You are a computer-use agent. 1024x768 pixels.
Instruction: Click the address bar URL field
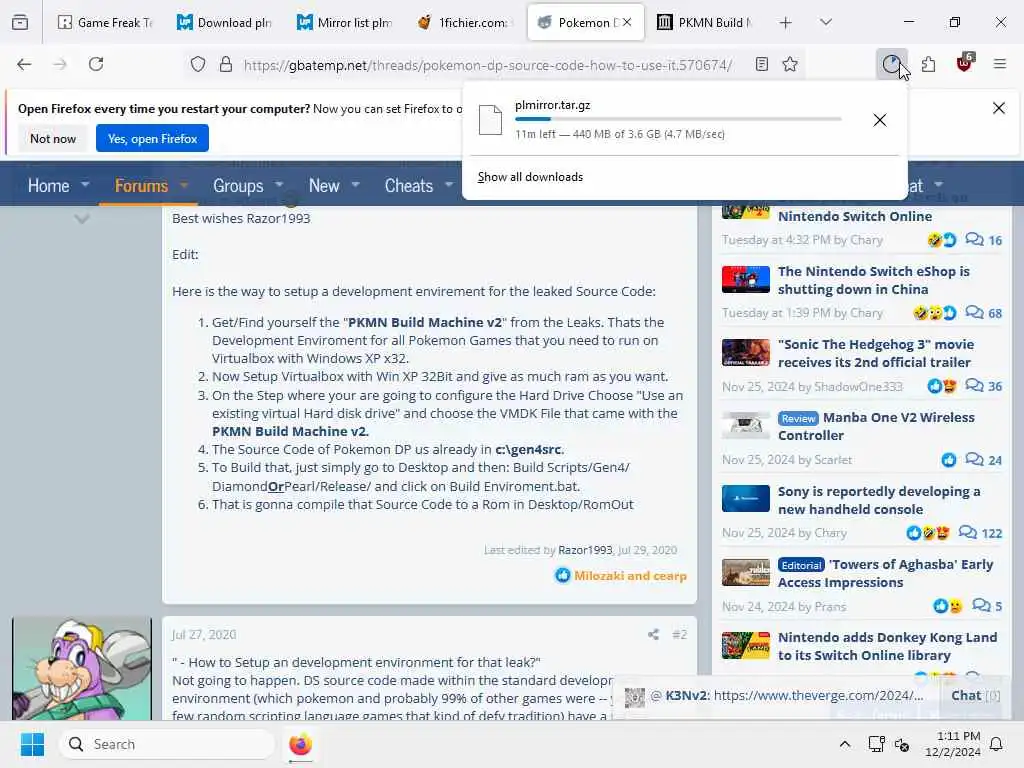tap(487, 65)
